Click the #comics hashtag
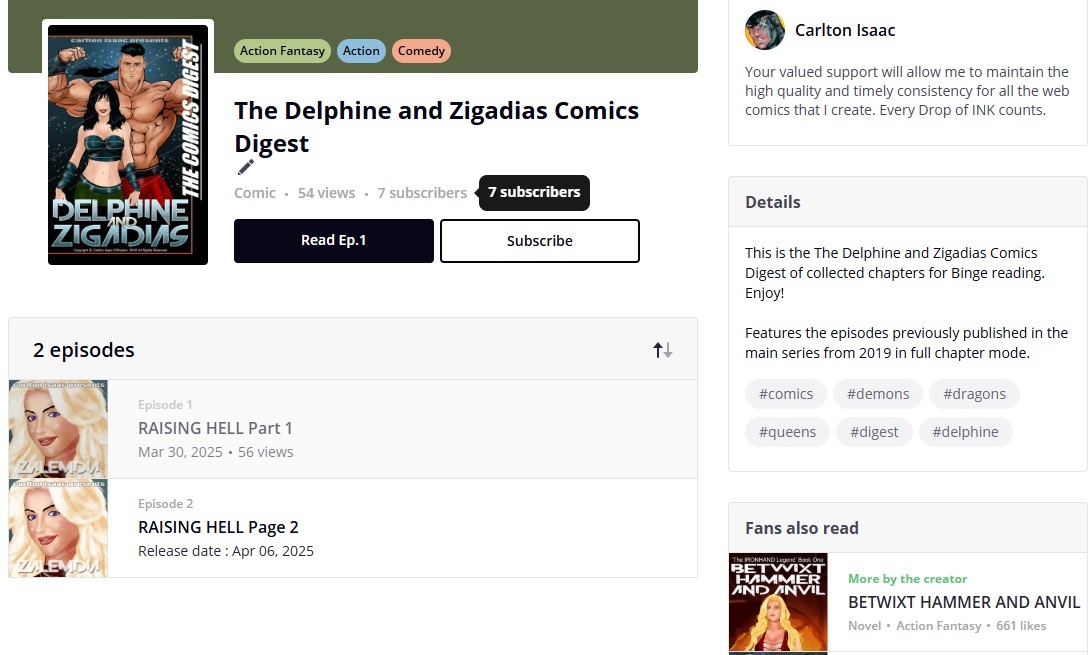 tap(786, 394)
